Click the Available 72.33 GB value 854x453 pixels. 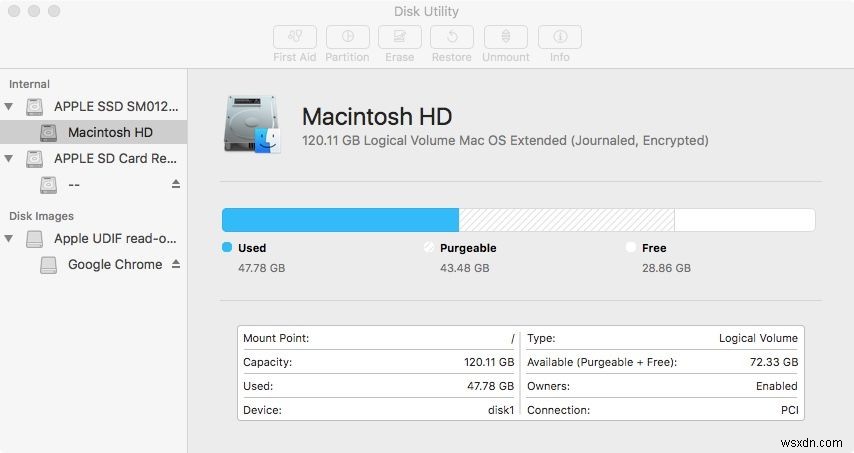click(x=774, y=362)
